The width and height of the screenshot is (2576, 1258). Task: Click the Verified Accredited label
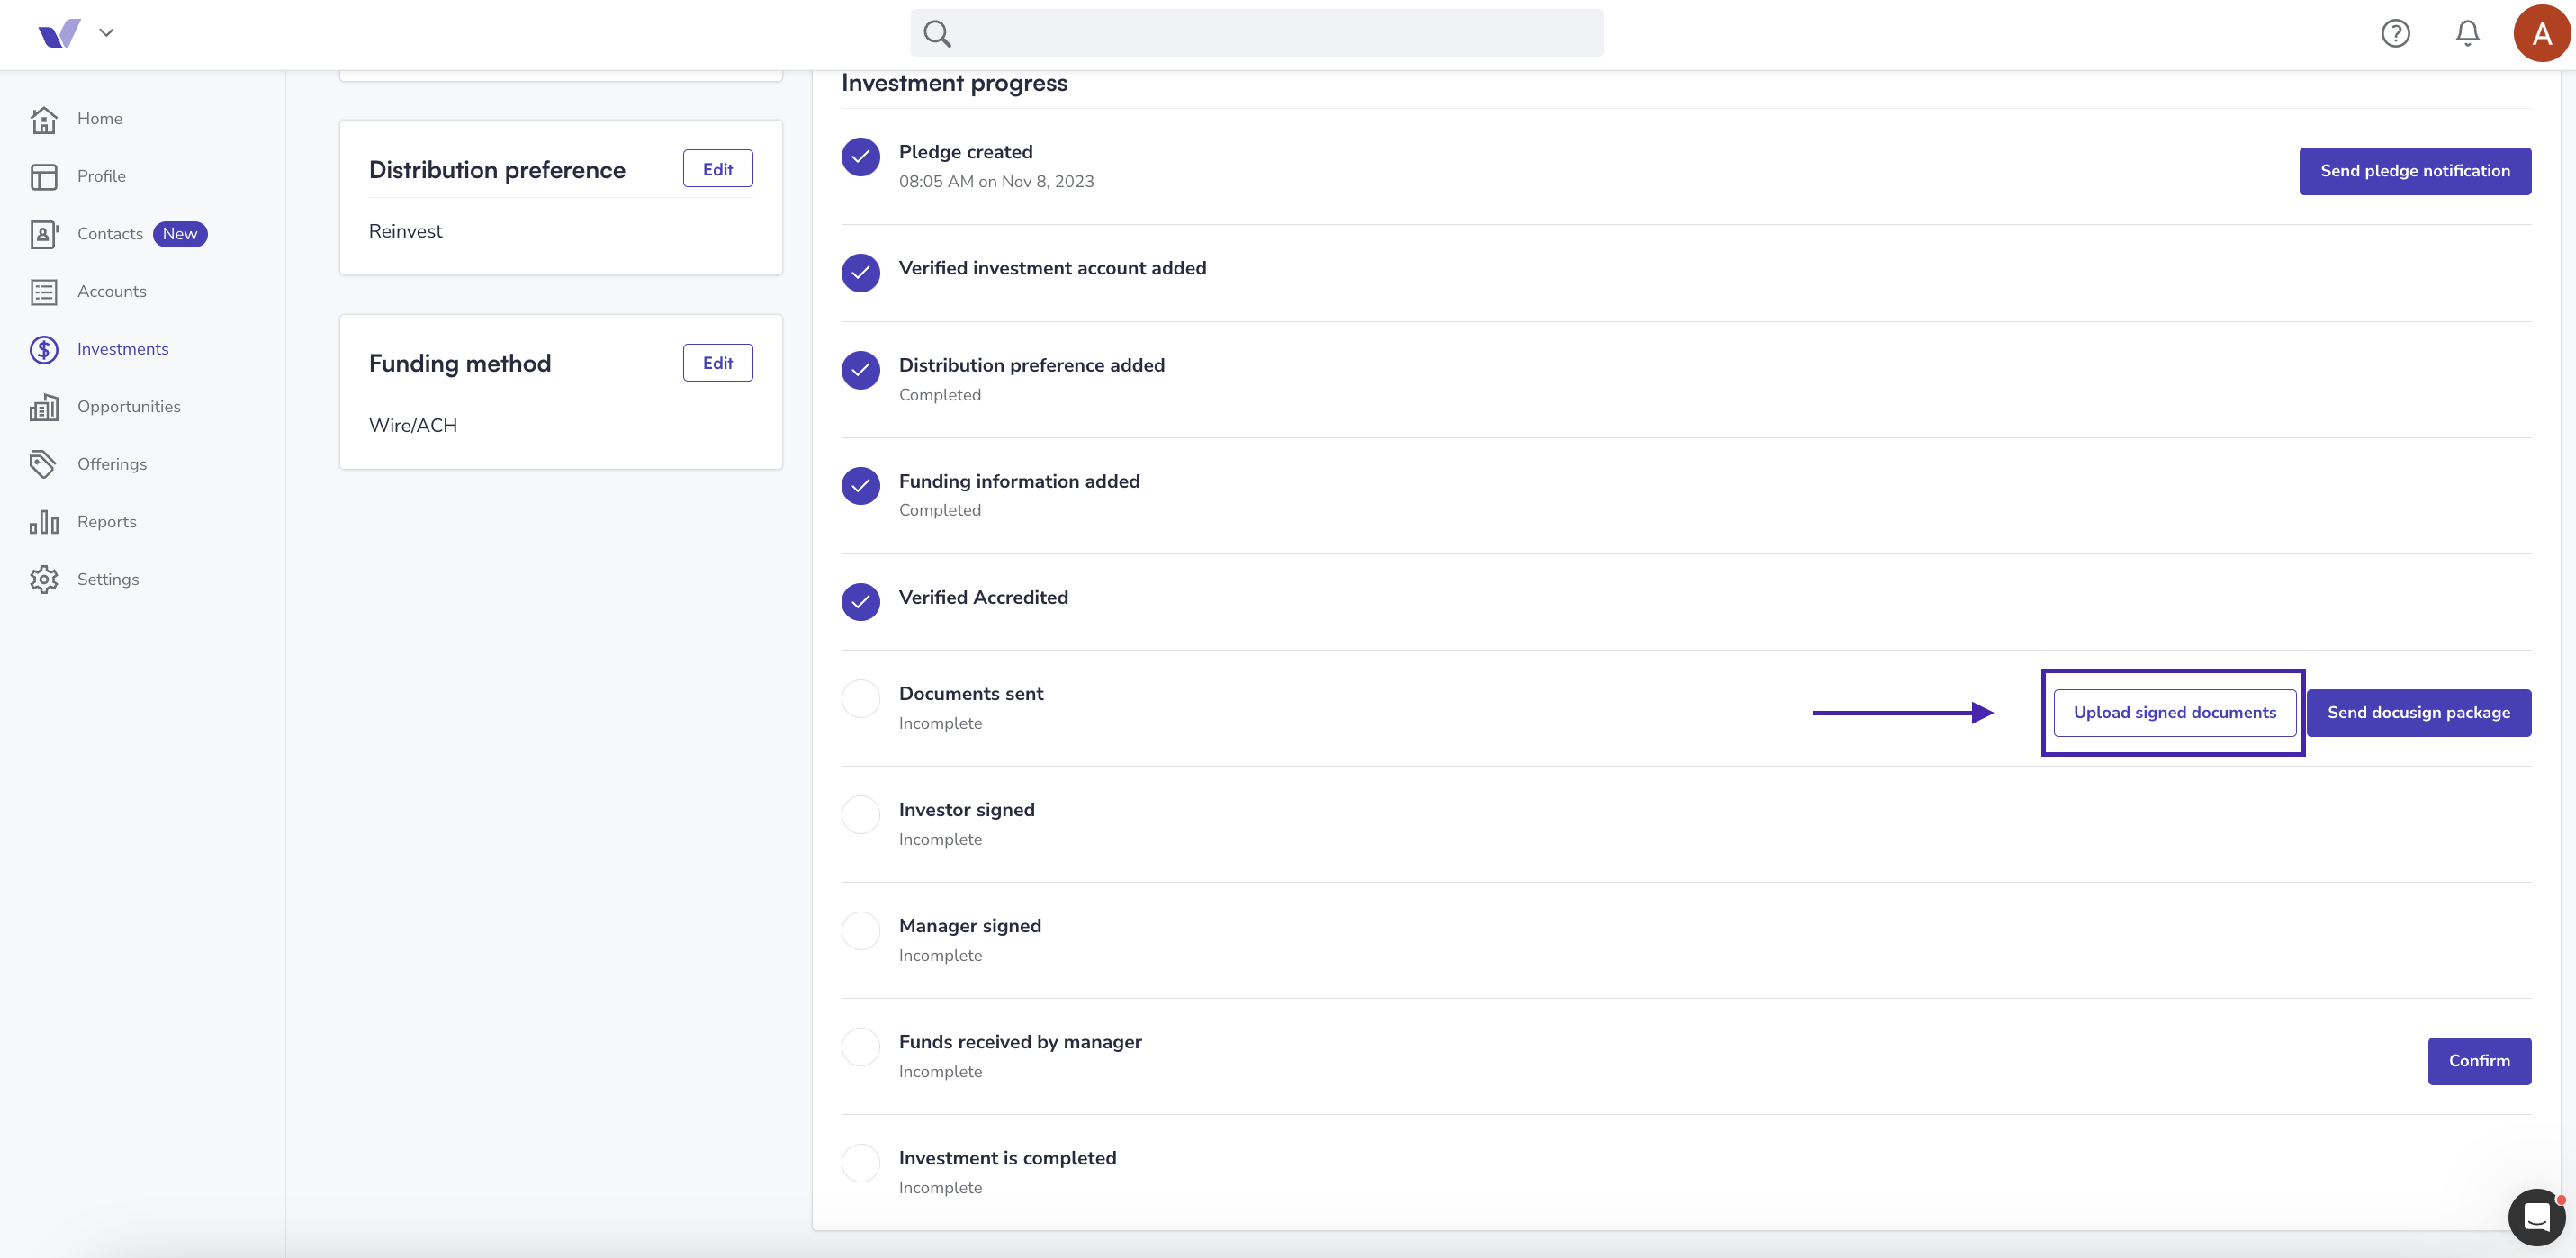(x=983, y=597)
